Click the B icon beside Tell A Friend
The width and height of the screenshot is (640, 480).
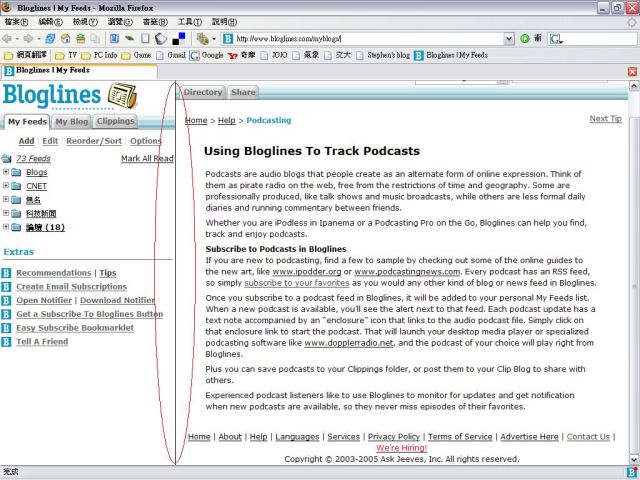[7, 342]
